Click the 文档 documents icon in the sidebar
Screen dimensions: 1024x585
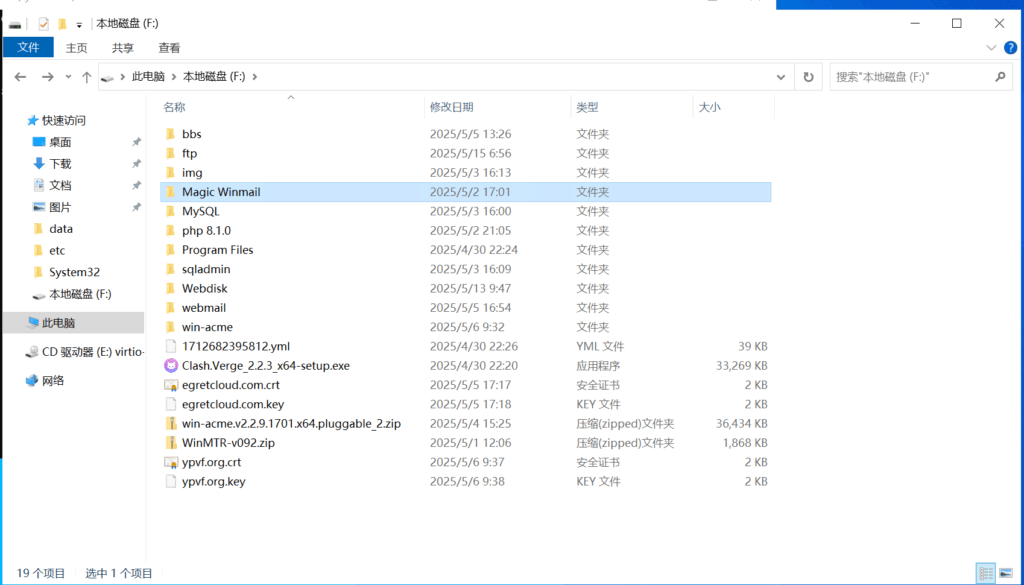coord(39,185)
